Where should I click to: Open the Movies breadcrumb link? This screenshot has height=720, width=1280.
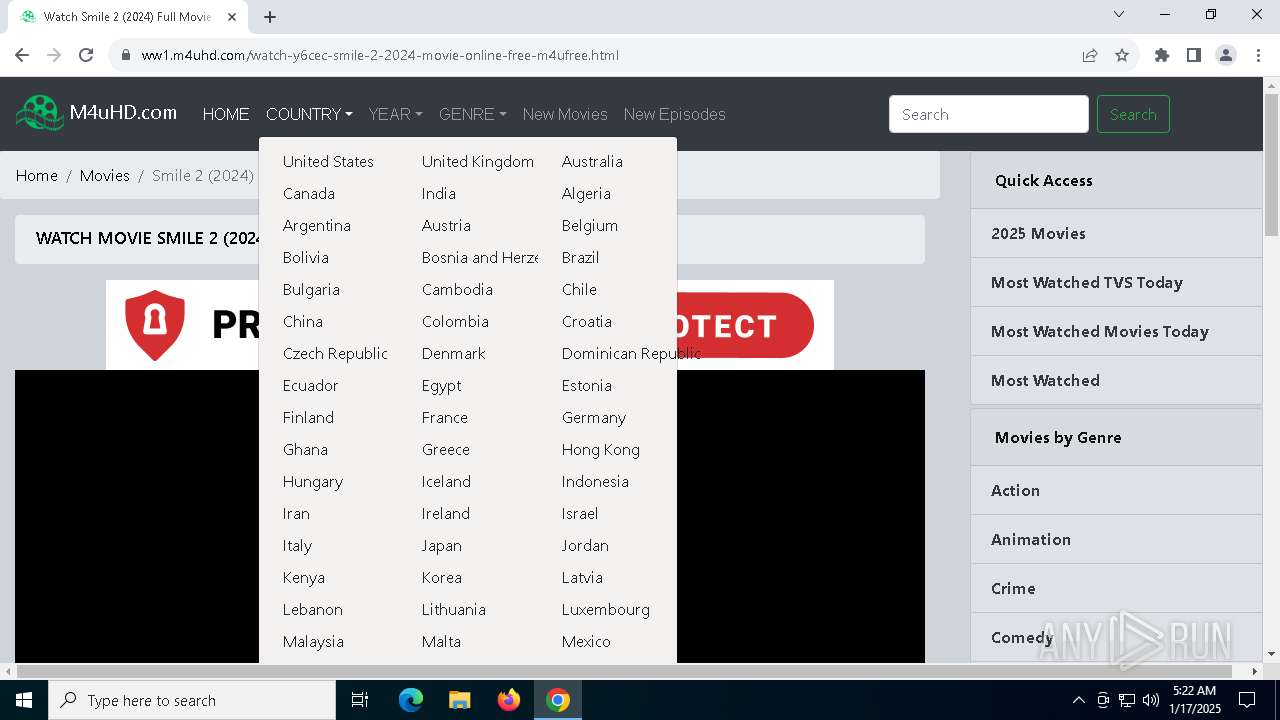[x=105, y=175]
